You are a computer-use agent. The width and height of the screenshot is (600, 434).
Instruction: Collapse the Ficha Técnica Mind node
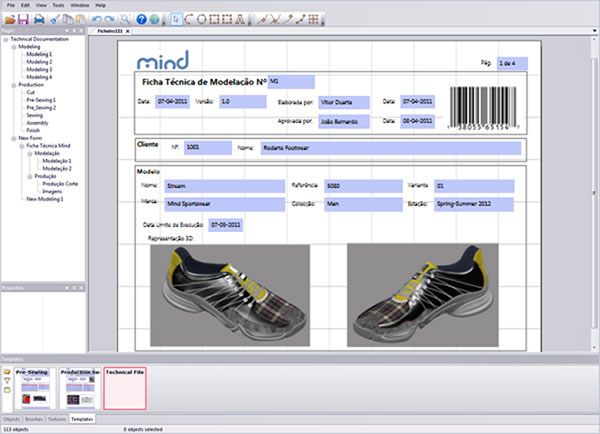click(22, 146)
